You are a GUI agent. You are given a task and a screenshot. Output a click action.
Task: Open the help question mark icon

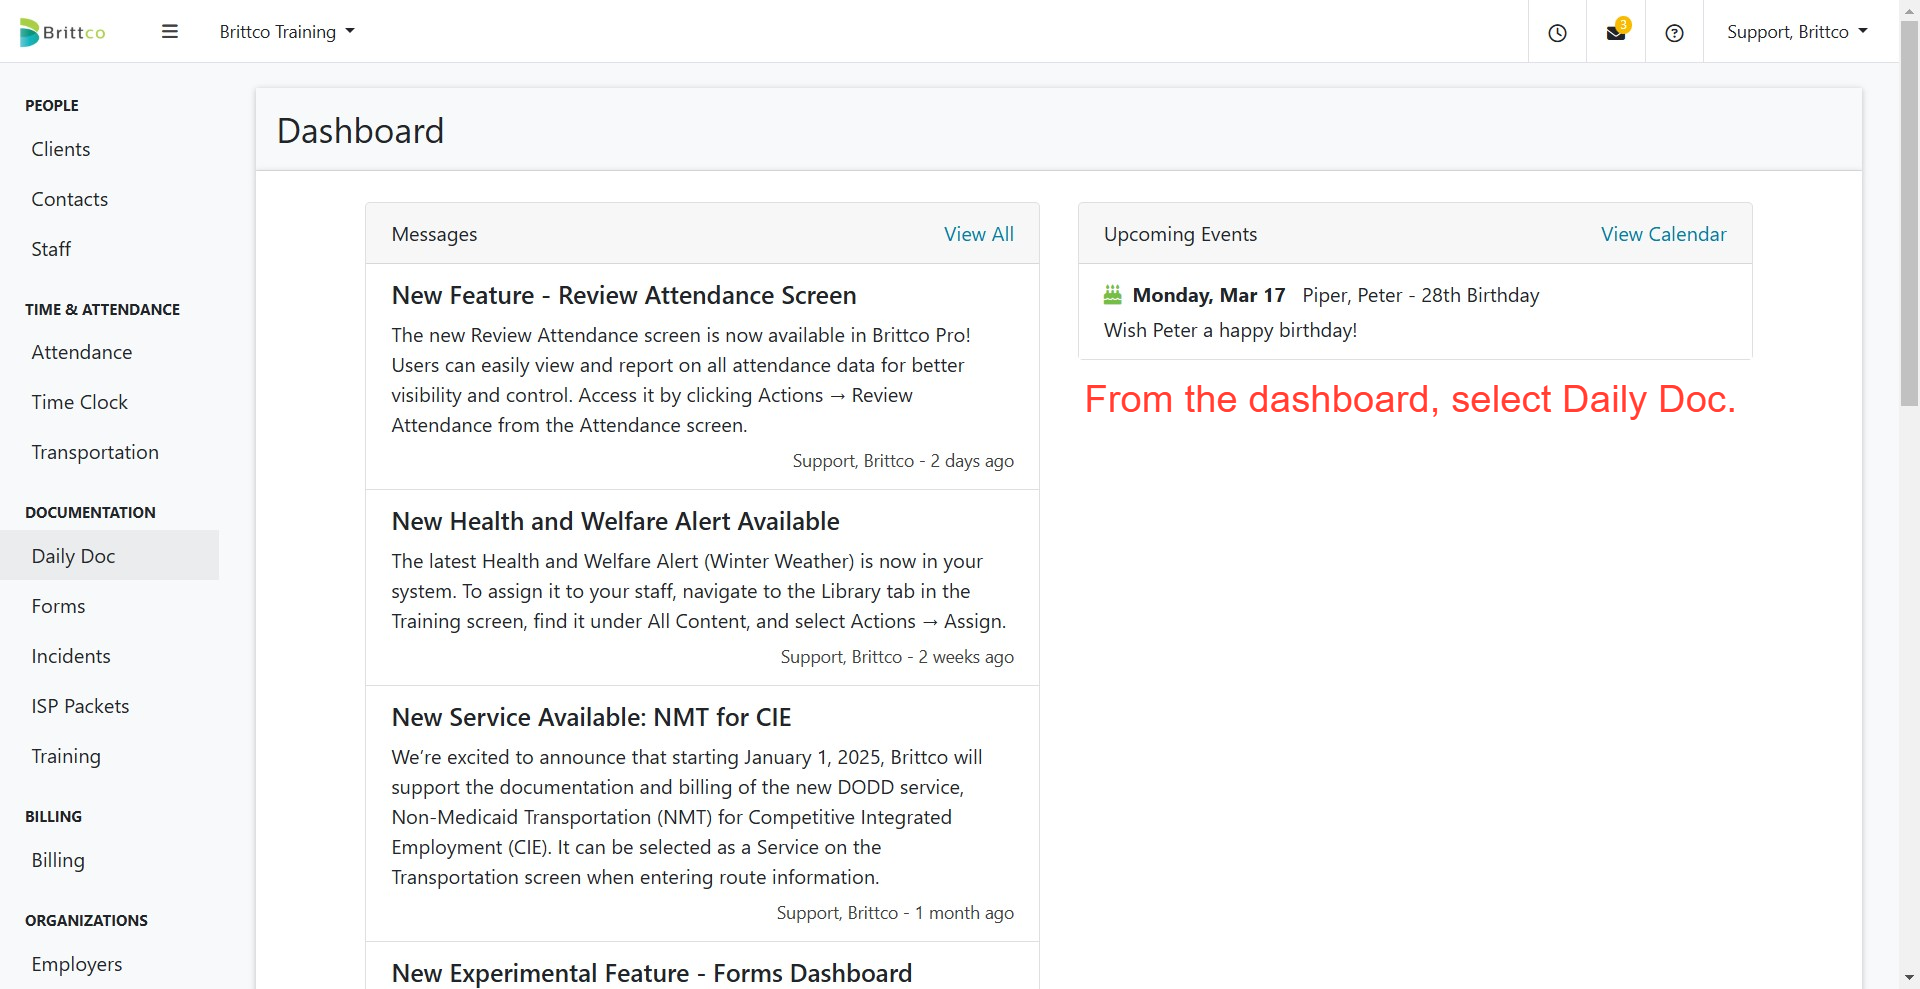[1674, 33]
